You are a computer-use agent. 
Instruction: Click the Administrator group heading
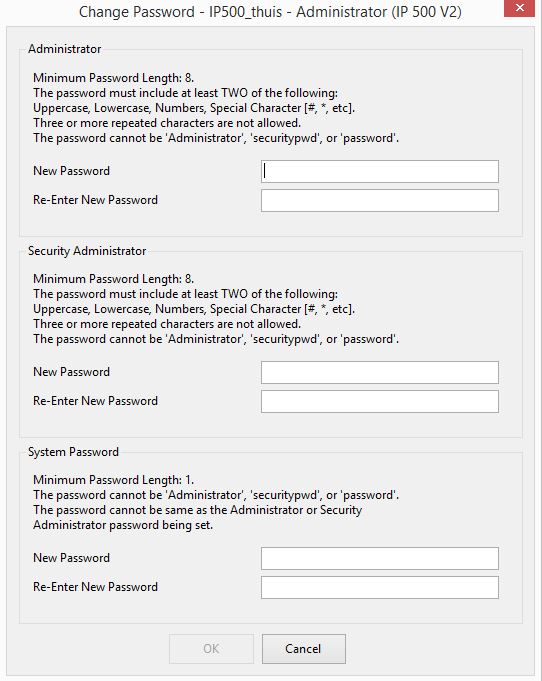65,49
